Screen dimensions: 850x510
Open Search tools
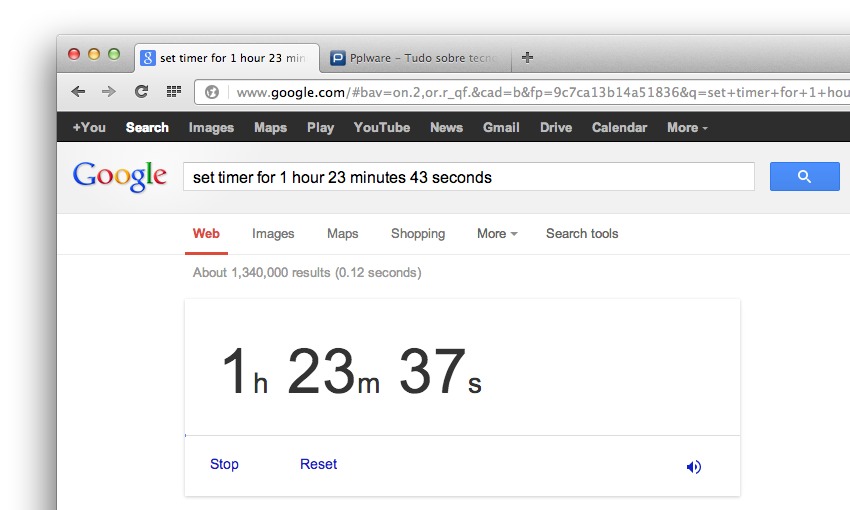[x=582, y=234]
